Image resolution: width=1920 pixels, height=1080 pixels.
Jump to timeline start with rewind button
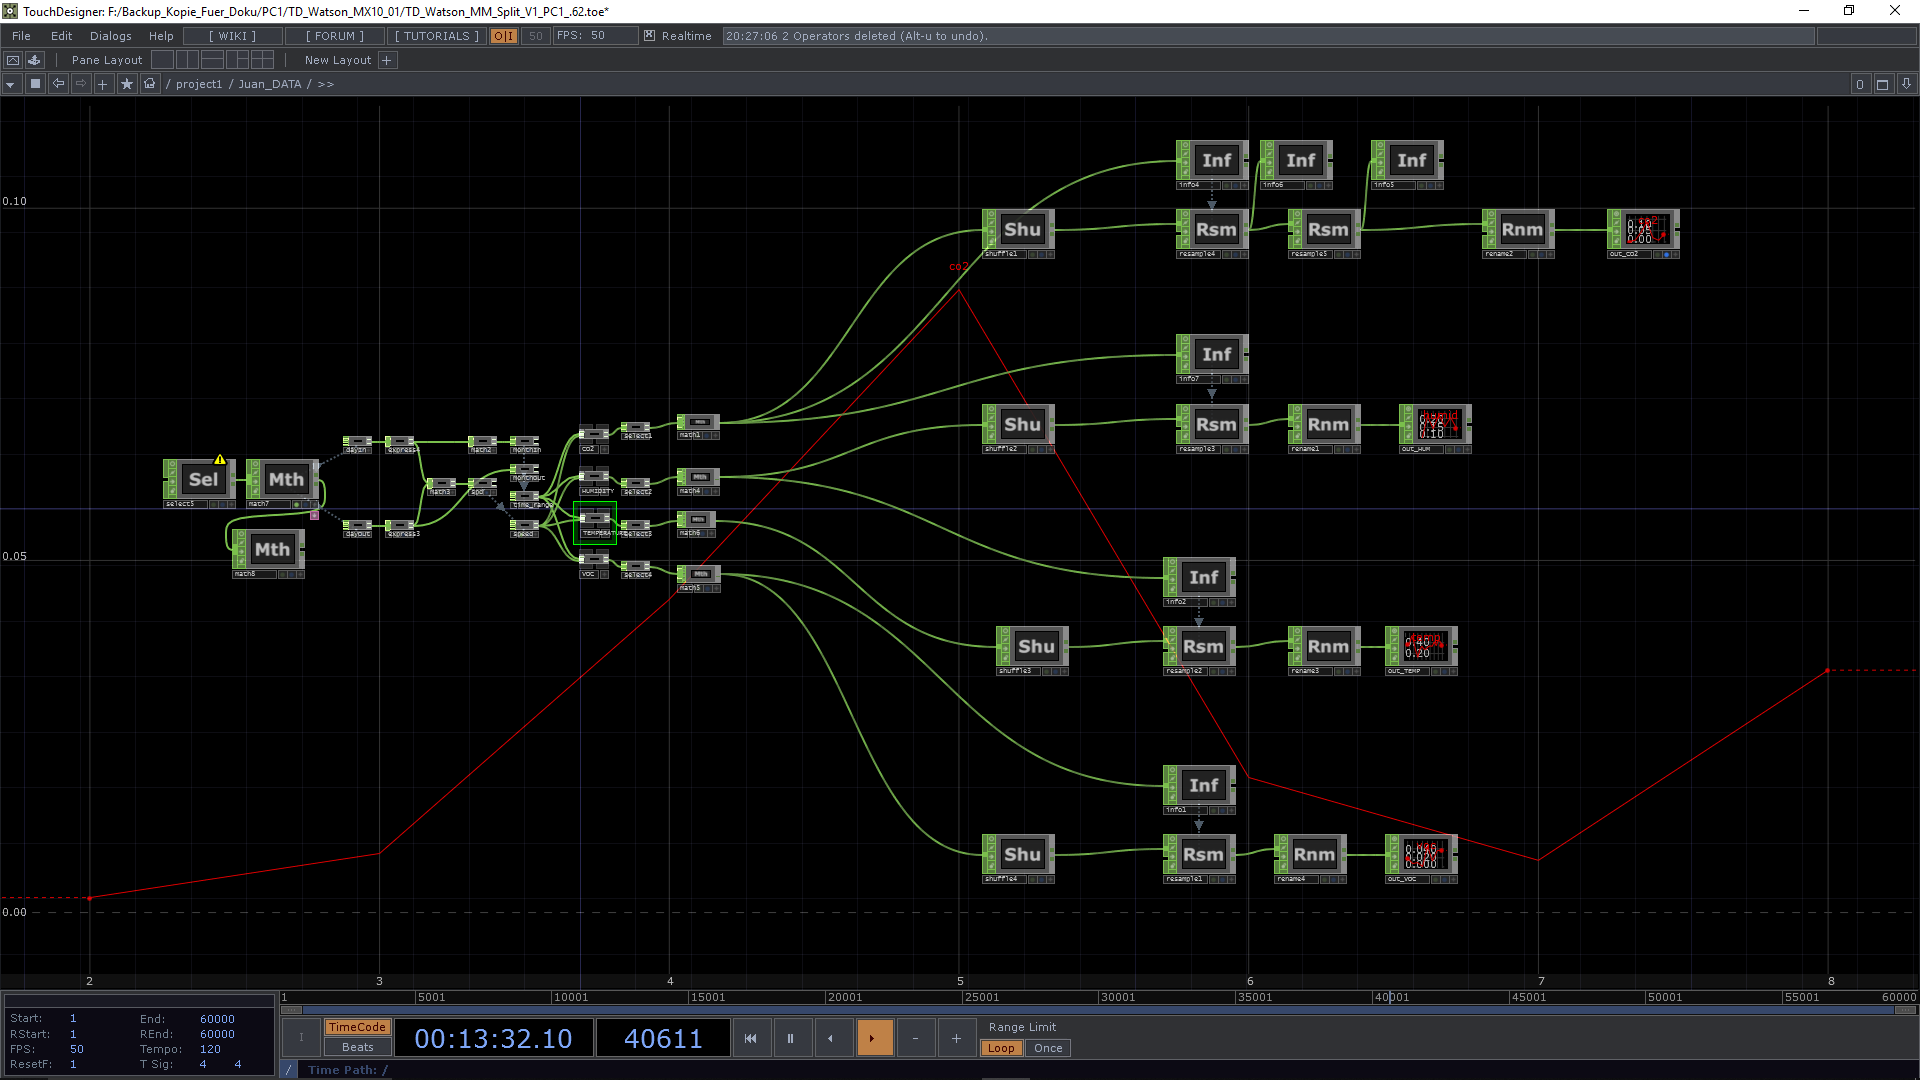[750, 1038]
